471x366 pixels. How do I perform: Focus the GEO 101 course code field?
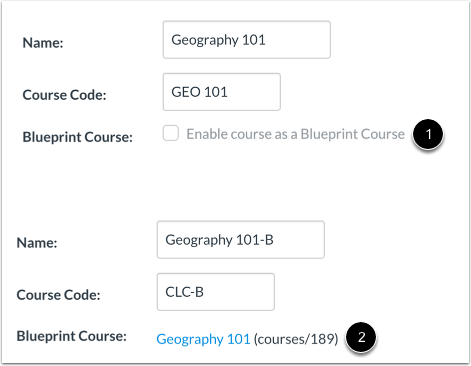tap(222, 92)
